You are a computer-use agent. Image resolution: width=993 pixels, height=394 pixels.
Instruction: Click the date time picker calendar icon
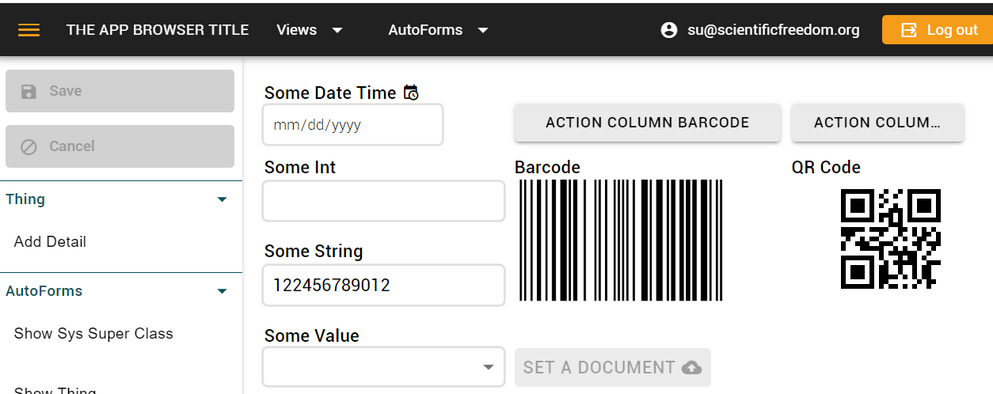coord(411,92)
